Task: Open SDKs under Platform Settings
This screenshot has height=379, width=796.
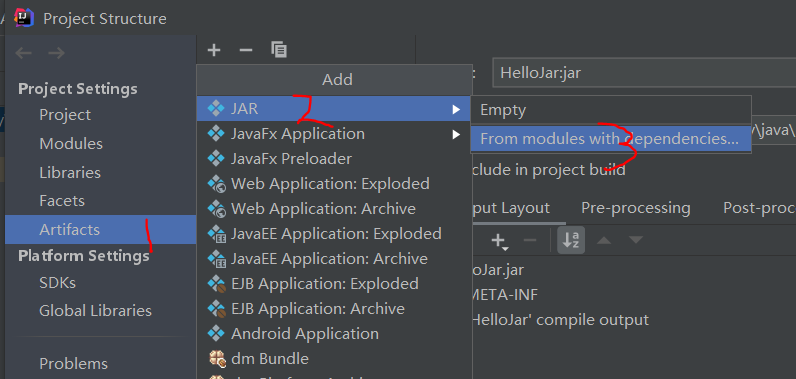Action: click(x=101, y=282)
